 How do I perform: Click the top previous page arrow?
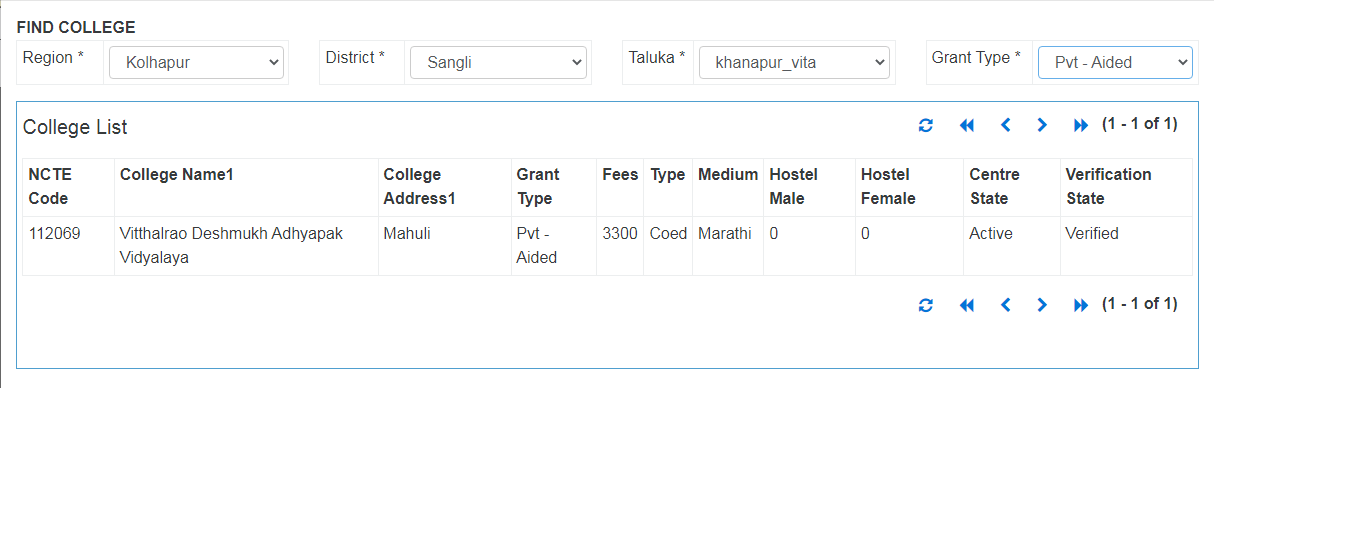(1006, 125)
